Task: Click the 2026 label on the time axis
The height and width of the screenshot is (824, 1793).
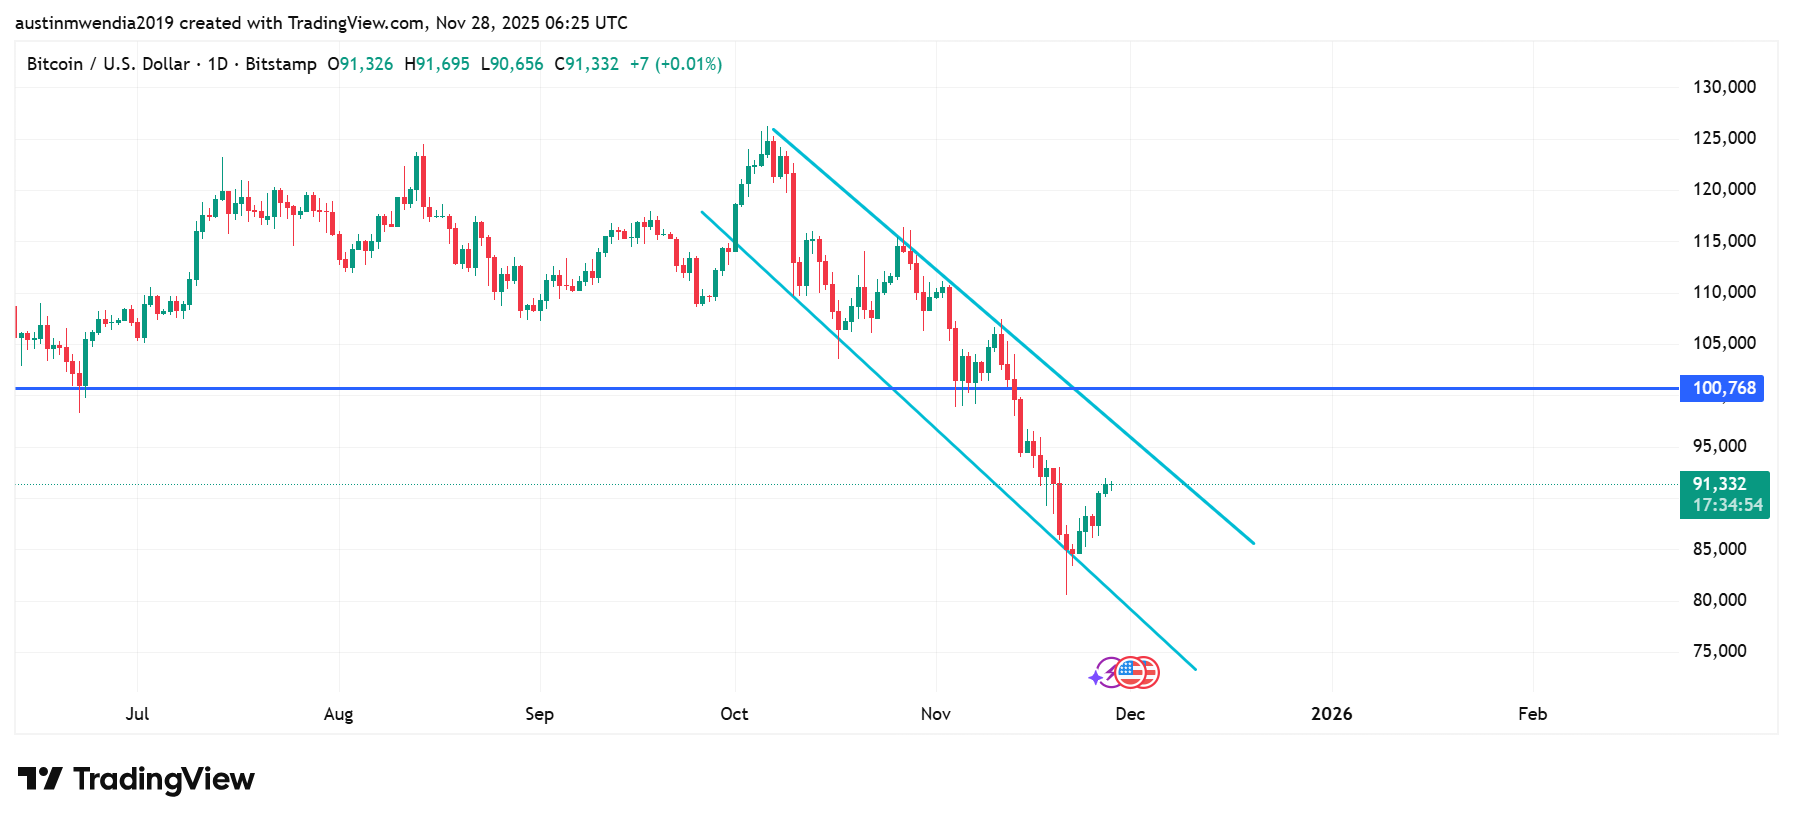Action: pos(1331,714)
